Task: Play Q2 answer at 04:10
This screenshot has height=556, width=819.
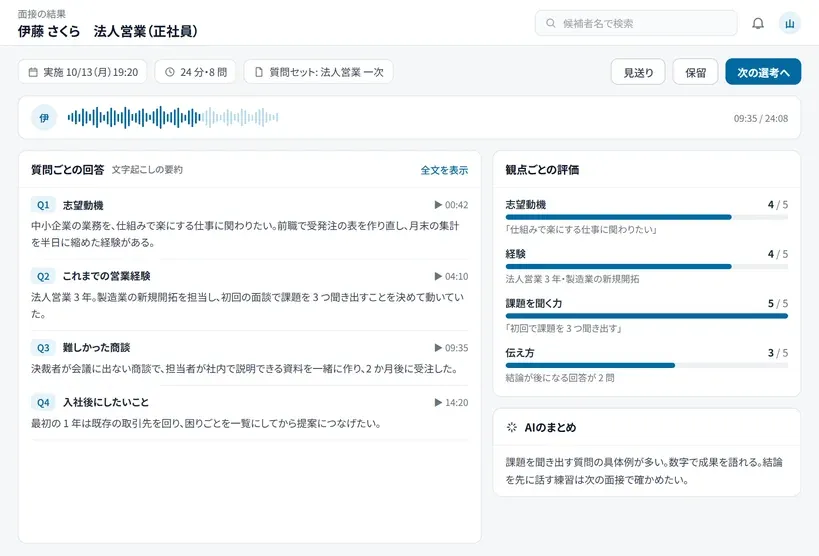Action: point(451,276)
